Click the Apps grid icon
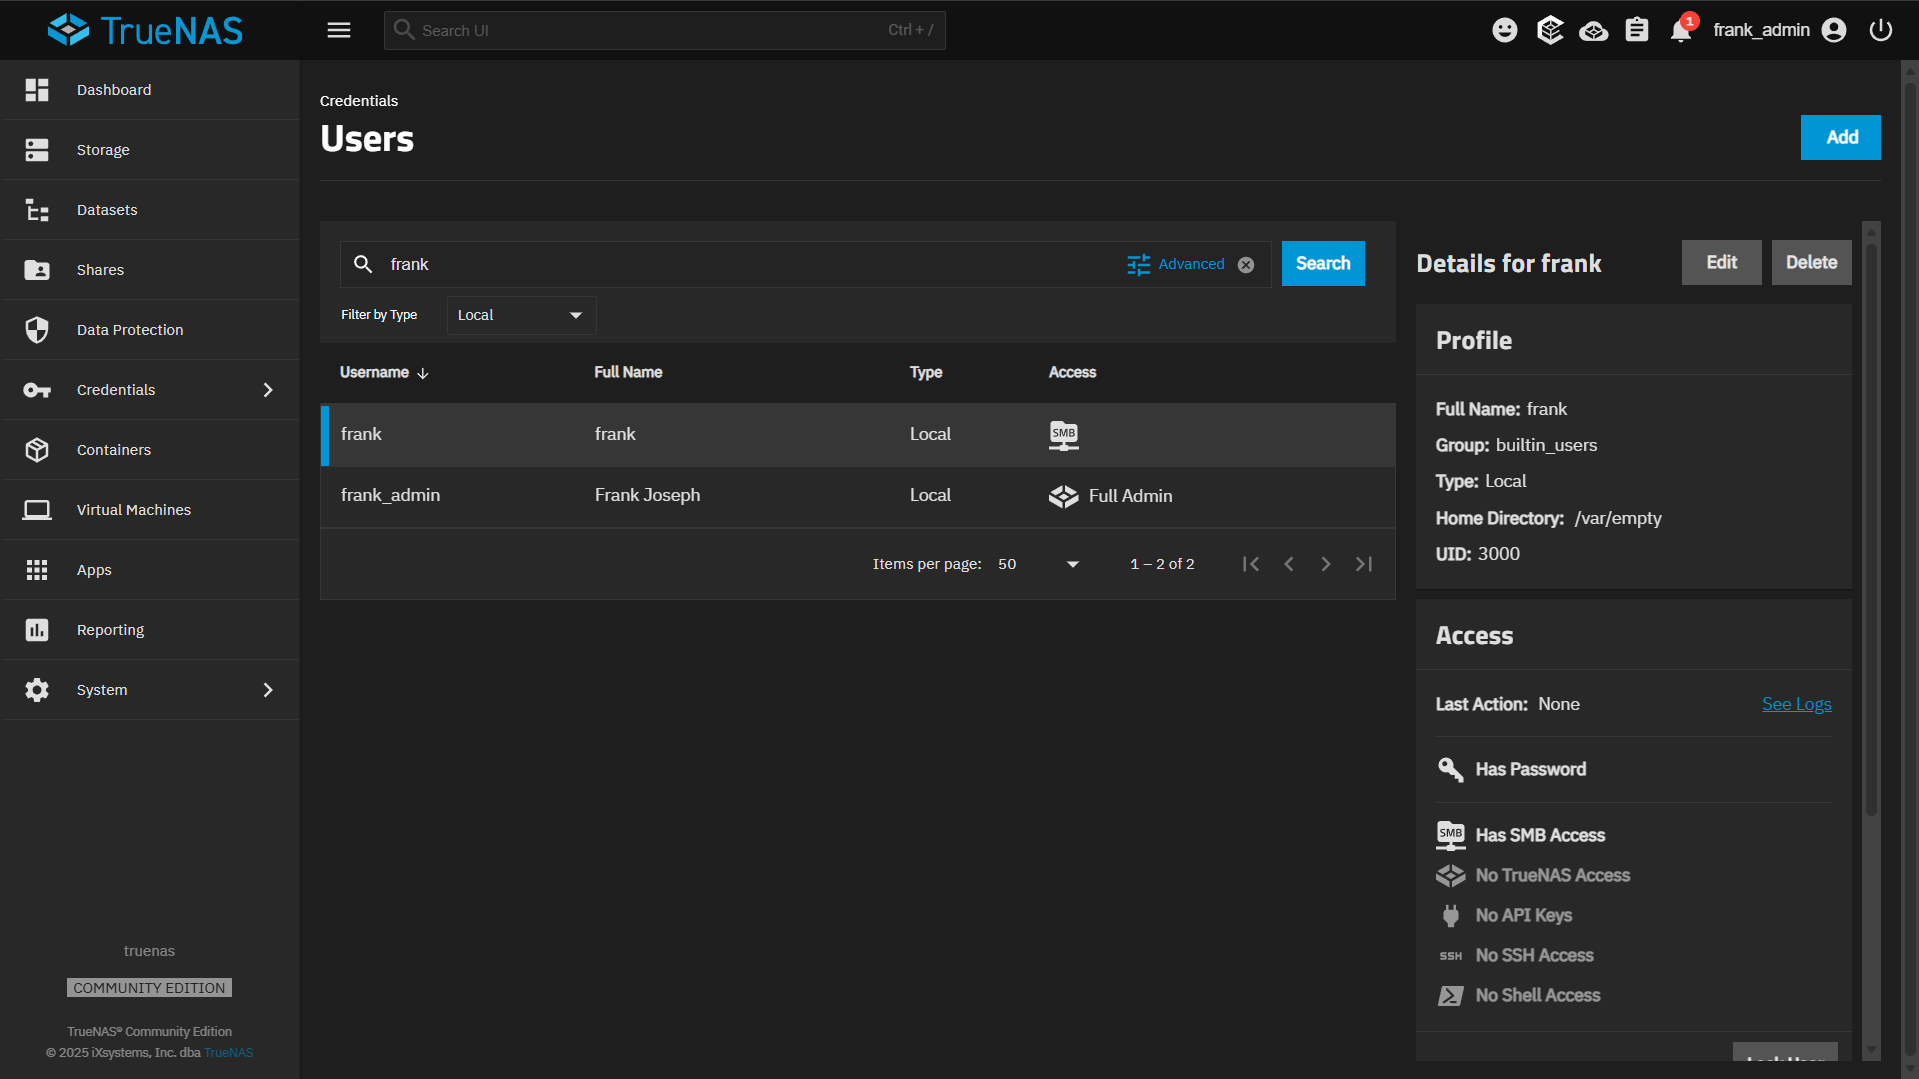 click(37, 570)
